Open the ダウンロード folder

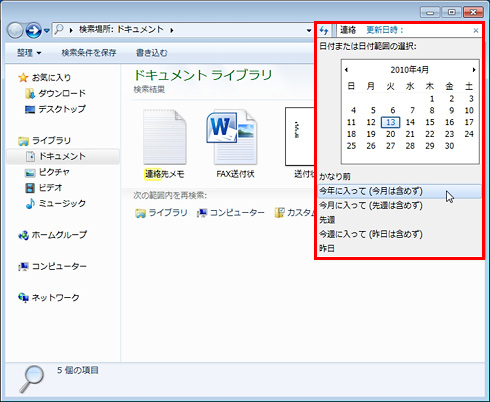point(62,93)
